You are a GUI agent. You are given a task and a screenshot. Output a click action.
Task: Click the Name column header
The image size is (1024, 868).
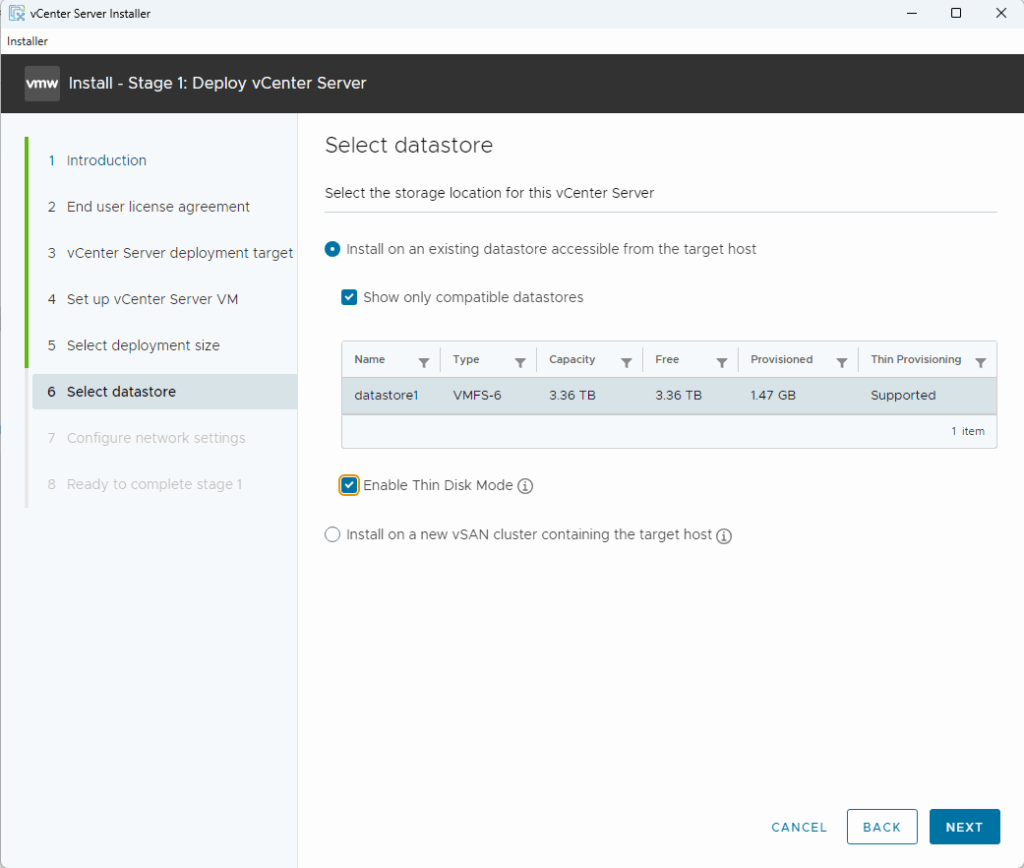pos(370,360)
